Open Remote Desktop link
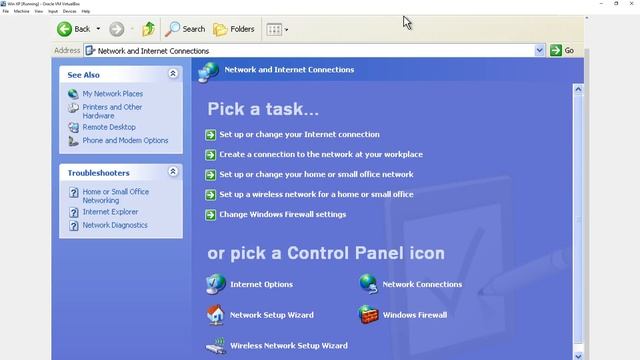 pos(109,127)
